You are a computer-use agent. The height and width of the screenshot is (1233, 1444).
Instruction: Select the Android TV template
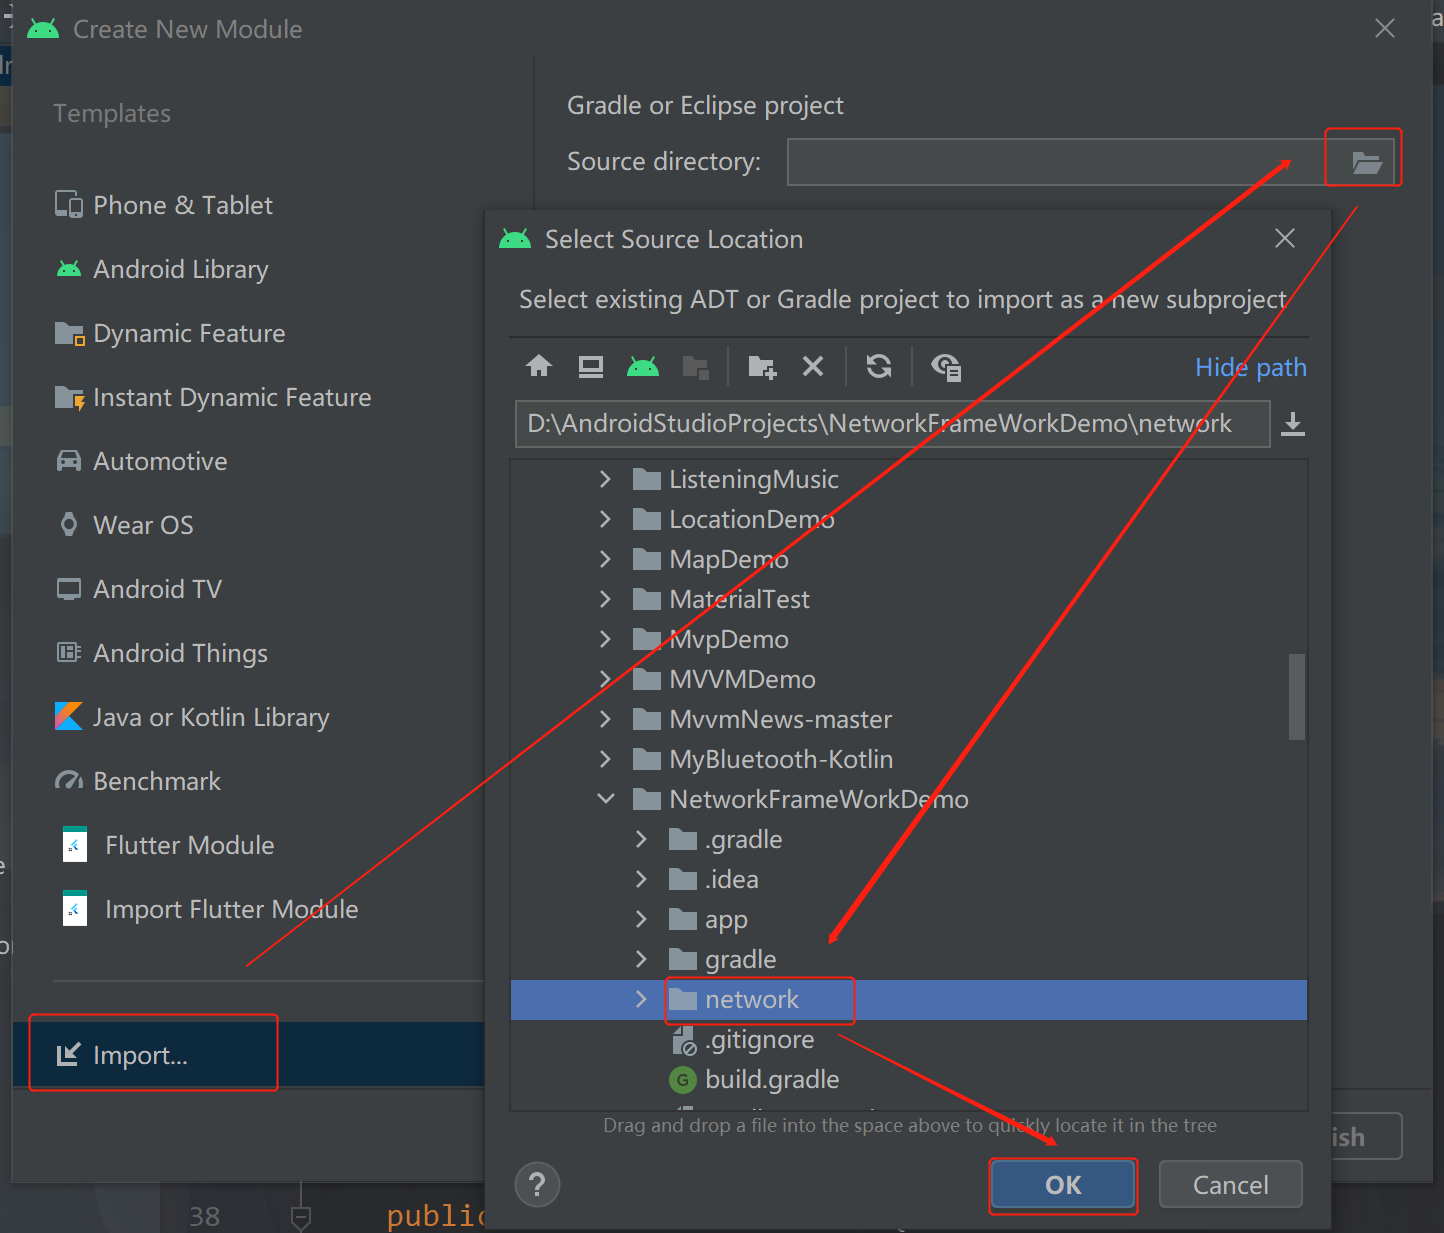[x=138, y=589]
